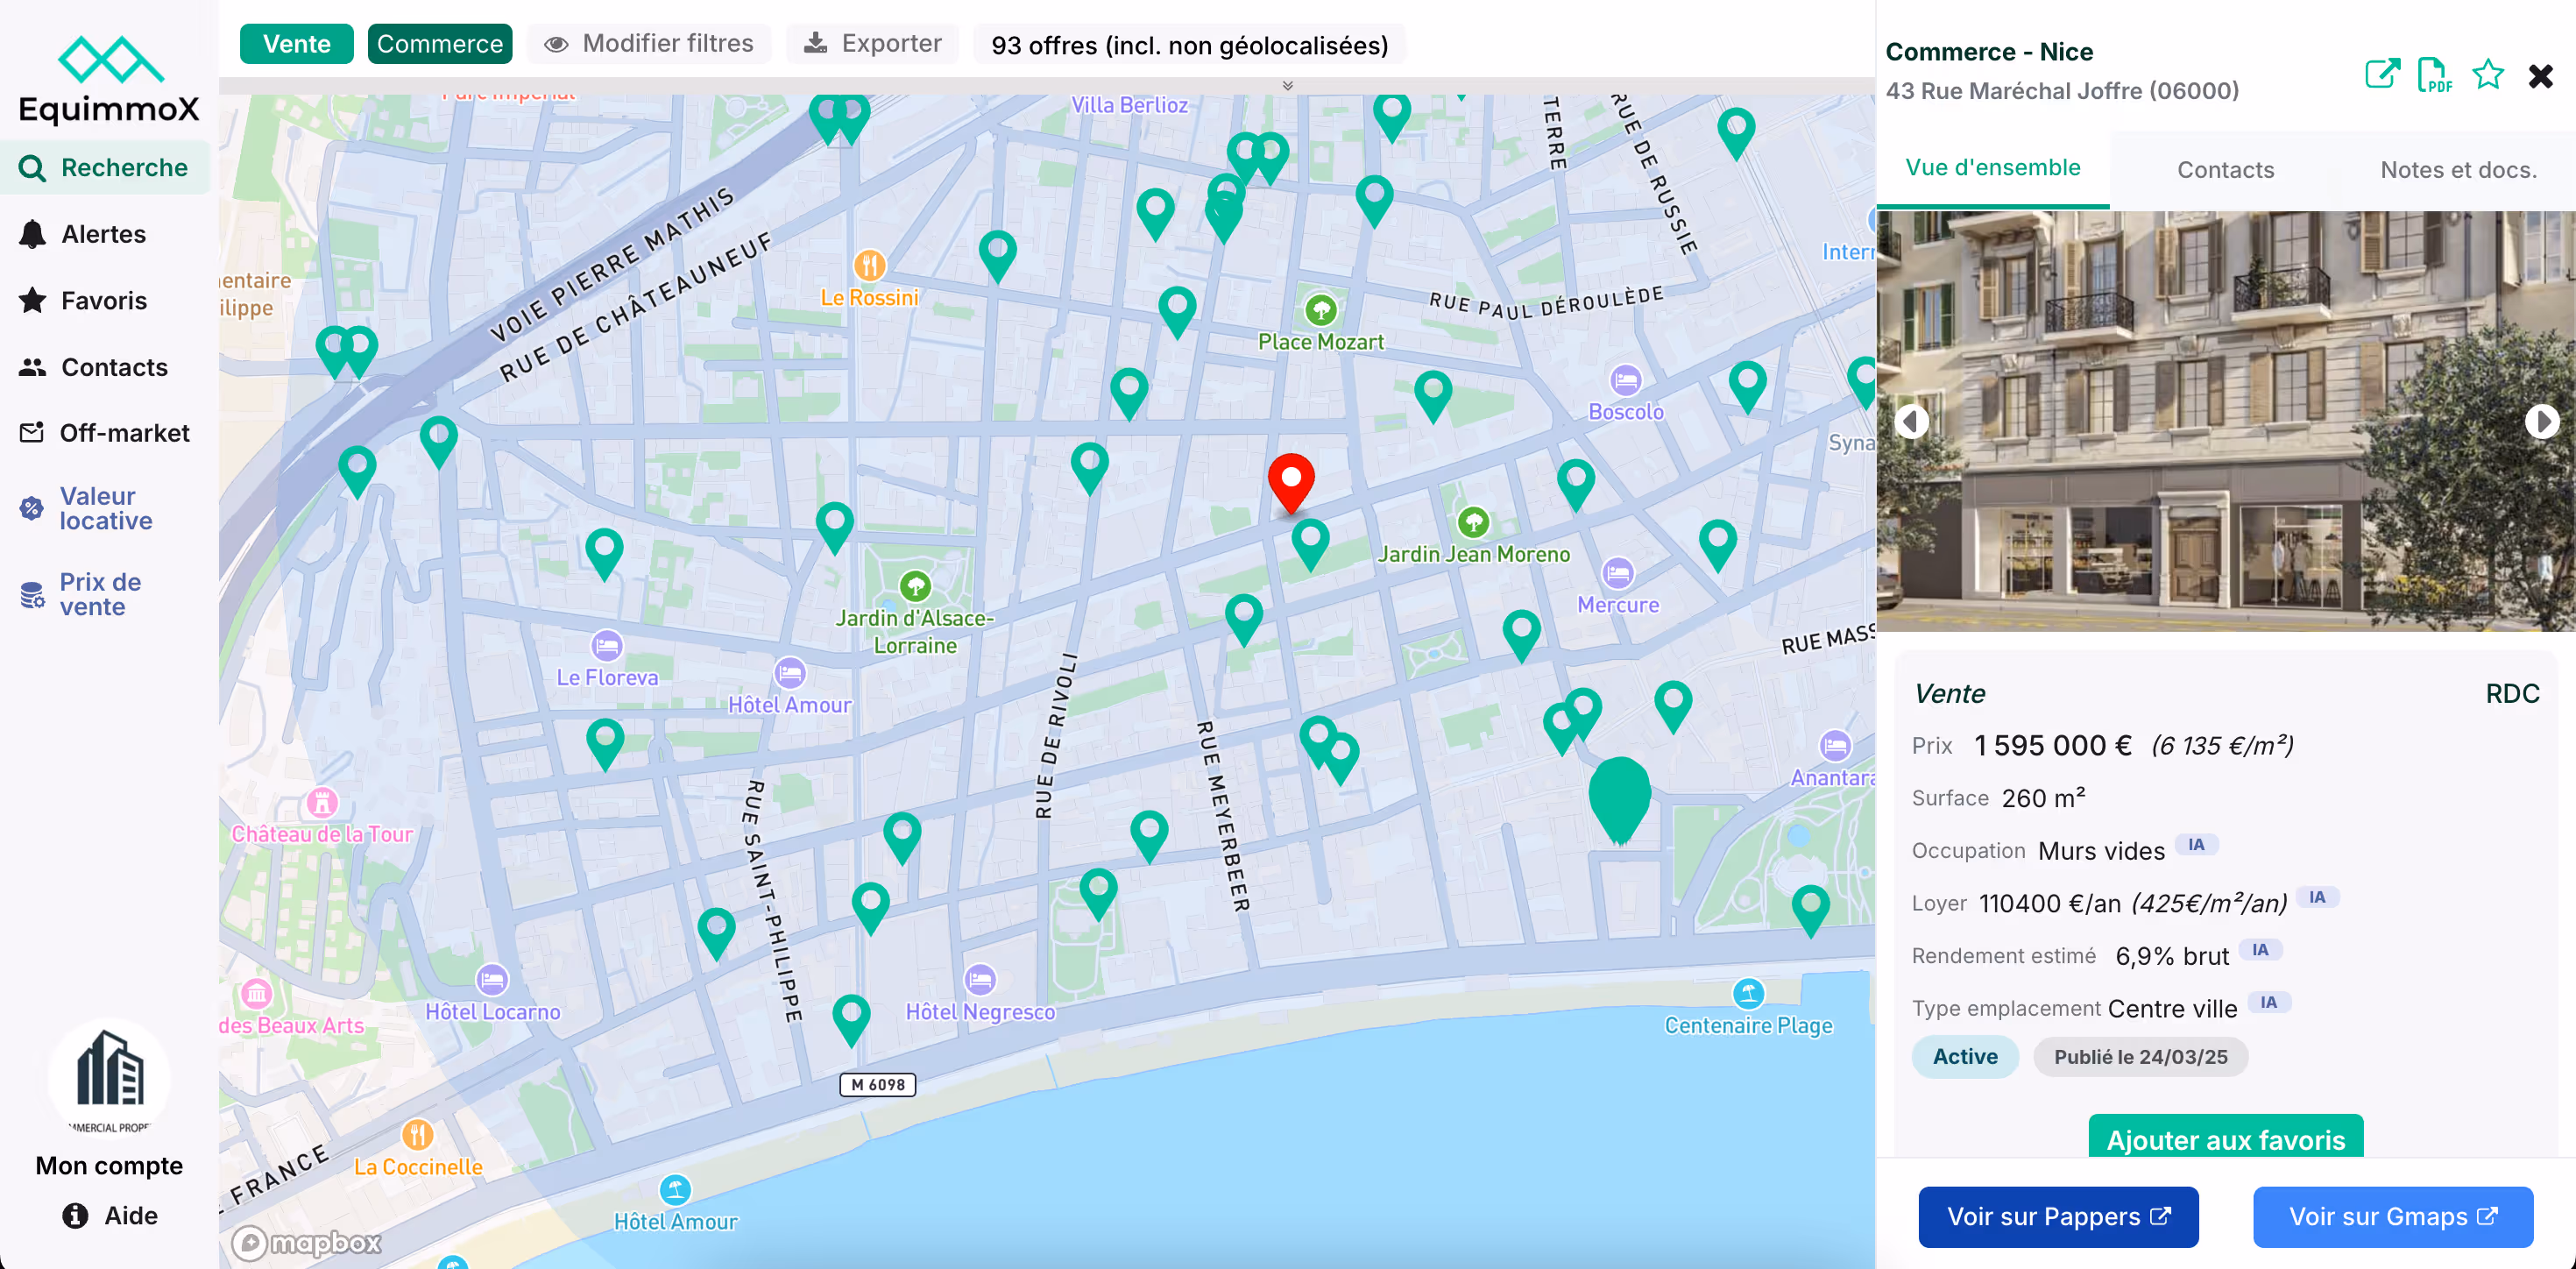Click Voir sur Gmaps

tap(2393, 1216)
